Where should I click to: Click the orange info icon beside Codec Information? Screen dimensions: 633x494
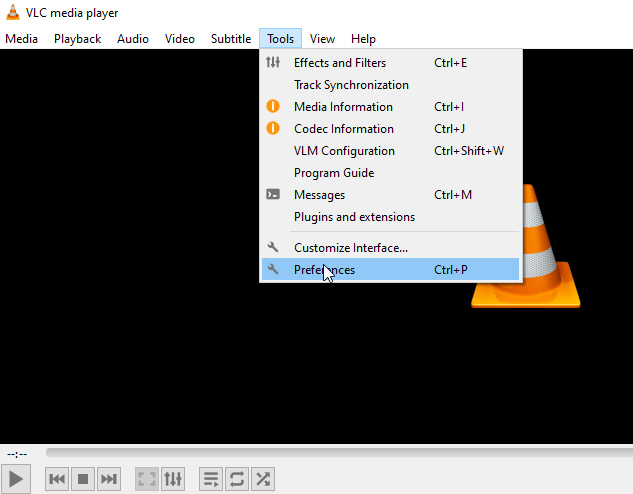click(273, 128)
